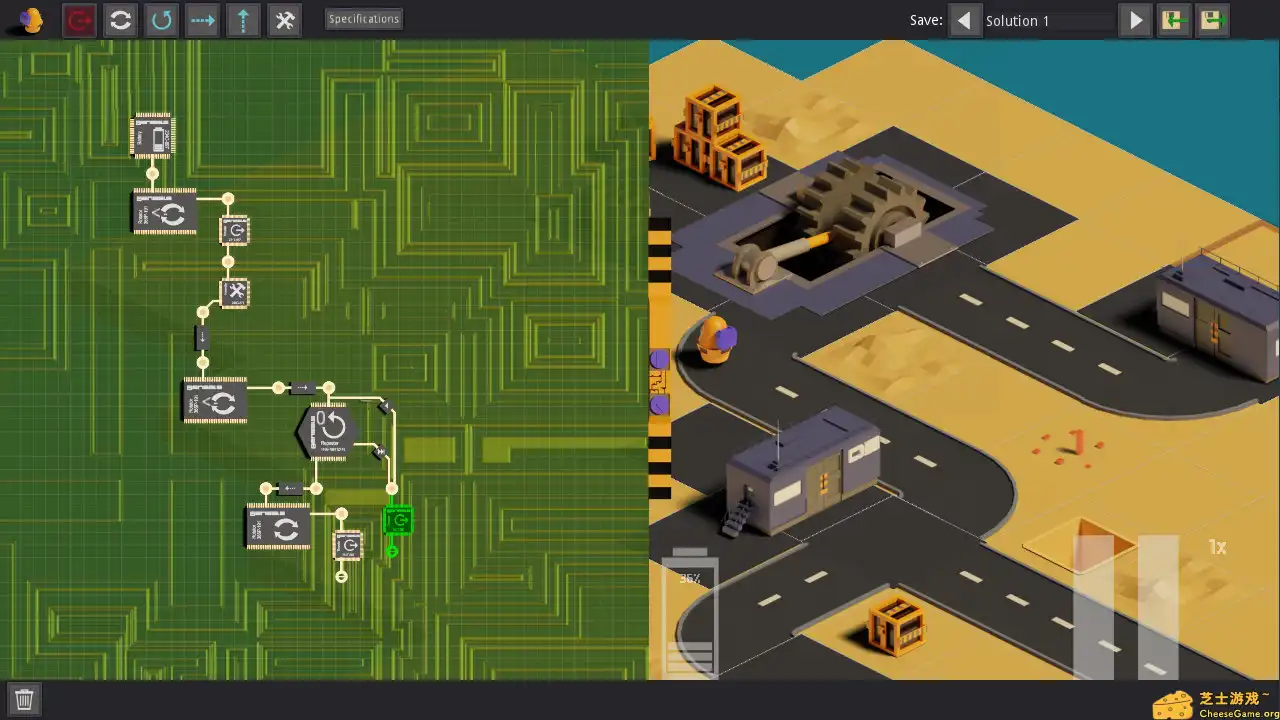The image size is (1280, 720).
Task: Select the highlighted green chip node
Action: (398, 521)
